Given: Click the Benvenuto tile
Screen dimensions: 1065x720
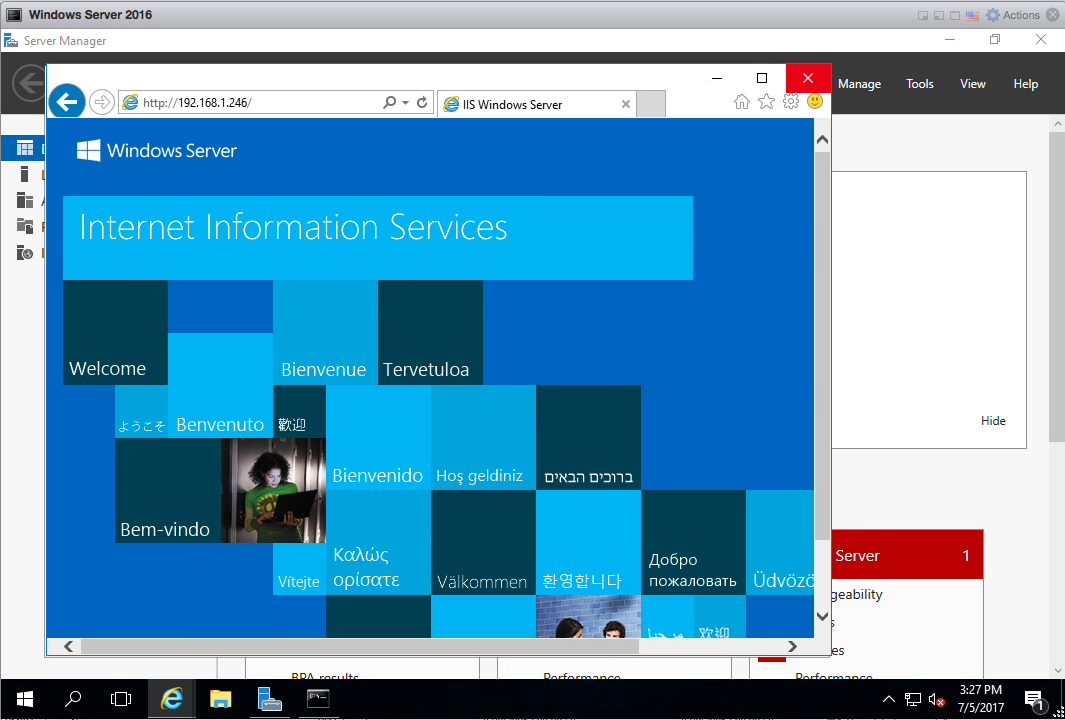Looking at the screenshot, I should [220, 386].
